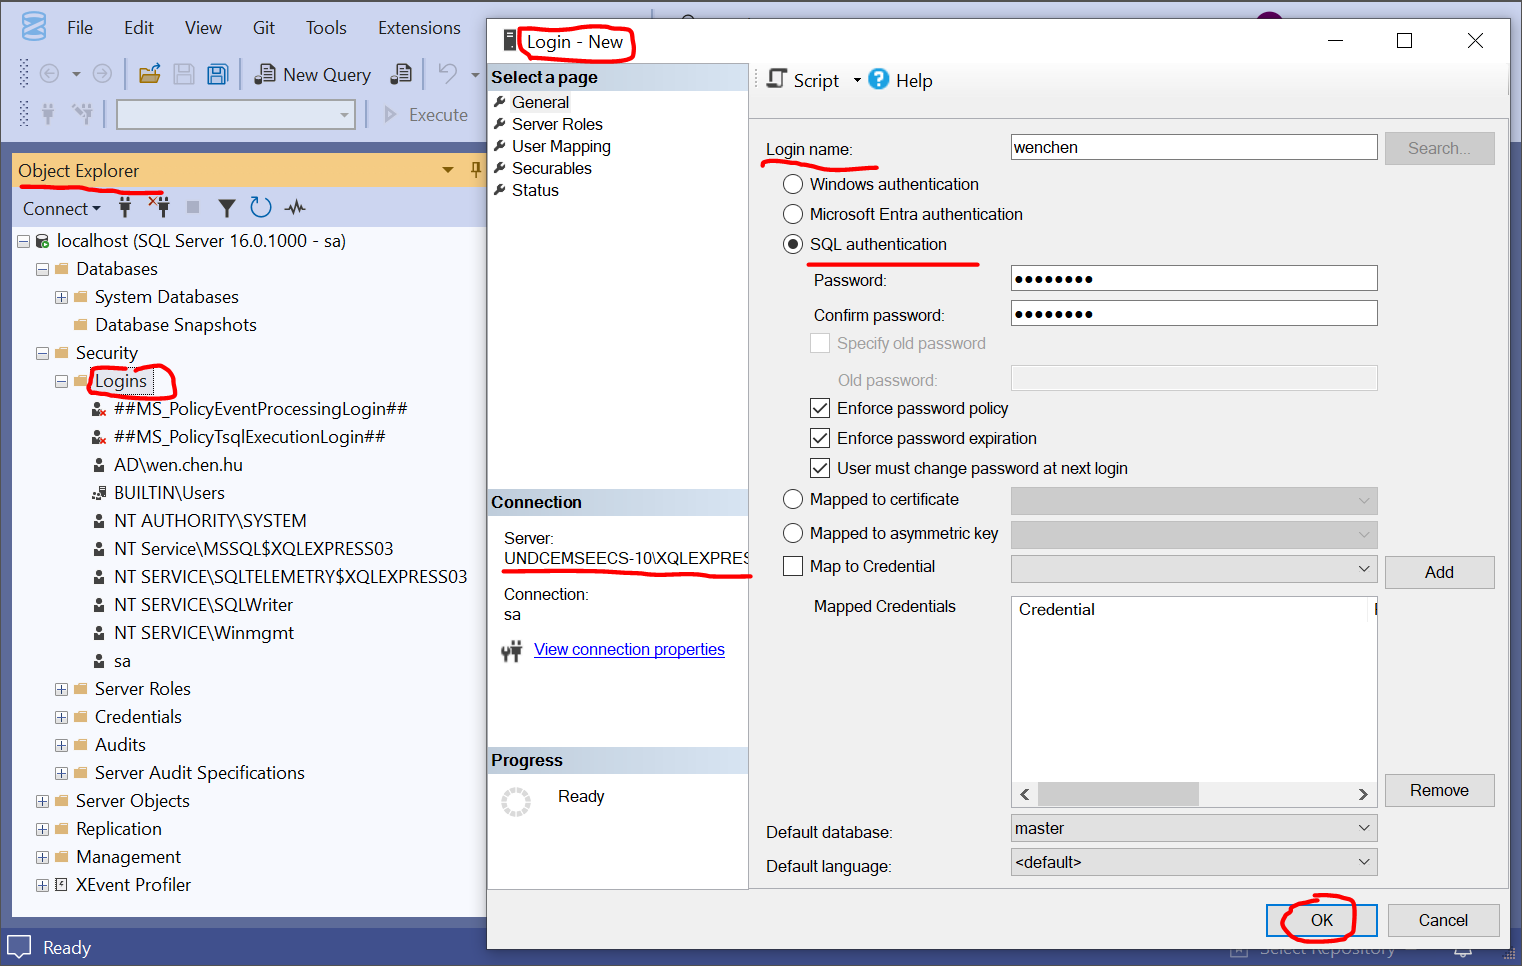Click the Object Explorer refresh icon
Viewport: 1522px width, 966px height.
click(x=261, y=208)
